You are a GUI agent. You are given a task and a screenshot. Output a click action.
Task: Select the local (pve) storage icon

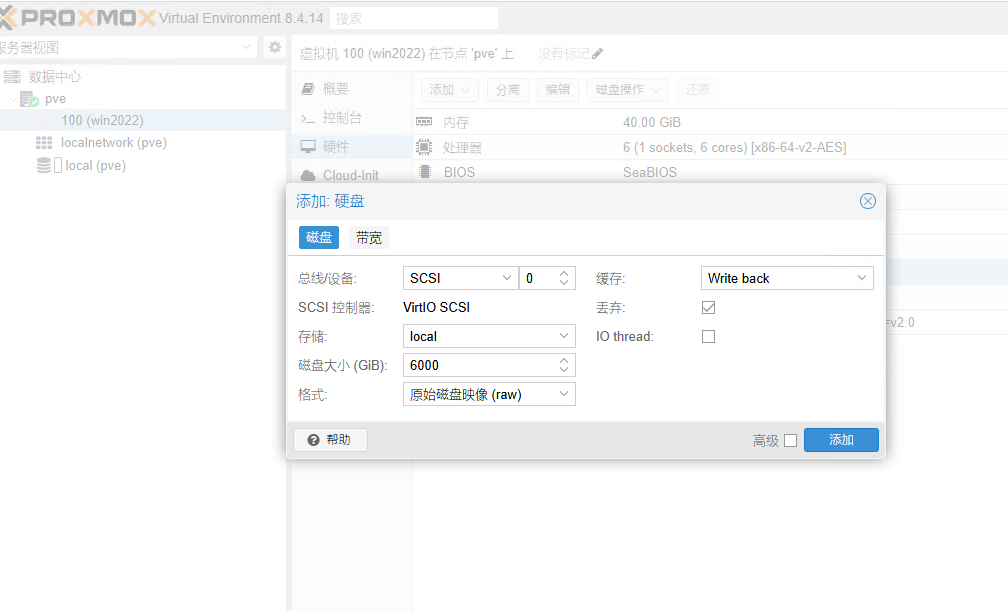(44, 166)
